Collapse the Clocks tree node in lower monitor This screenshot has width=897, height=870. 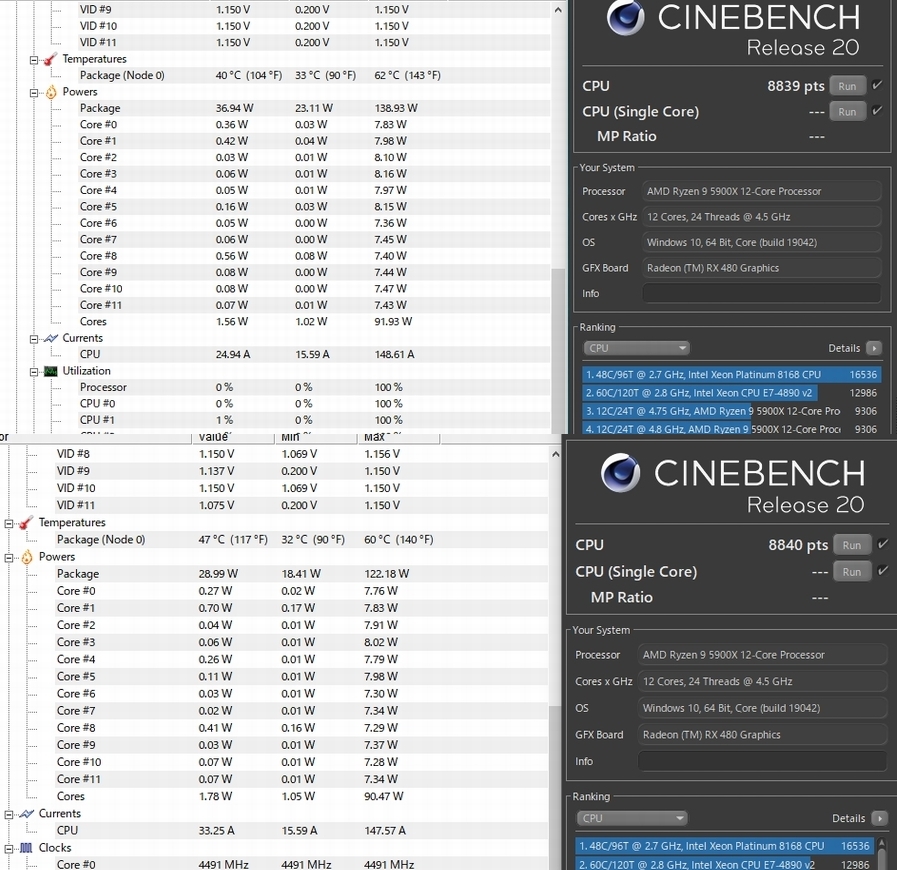point(9,848)
